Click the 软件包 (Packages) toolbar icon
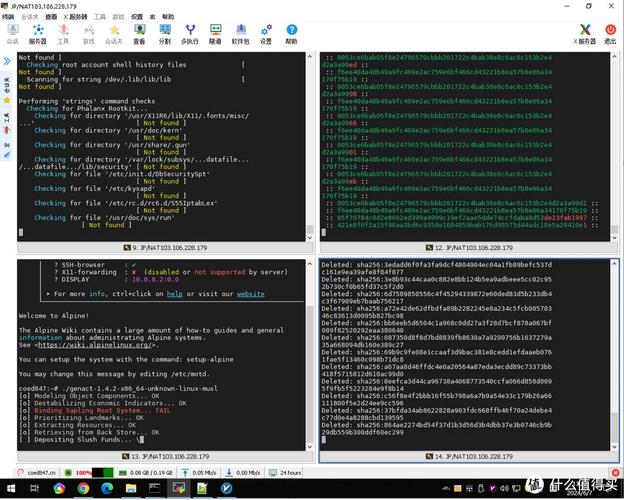The height and width of the screenshot is (500, 624). [x=240, y=34]
